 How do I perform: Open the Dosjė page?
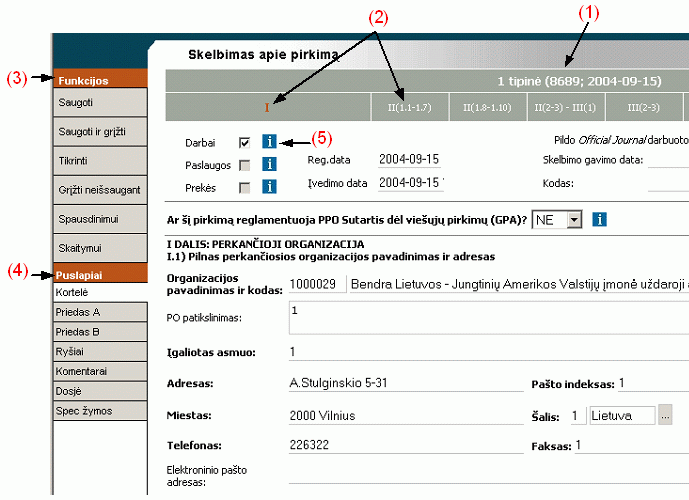100,391
